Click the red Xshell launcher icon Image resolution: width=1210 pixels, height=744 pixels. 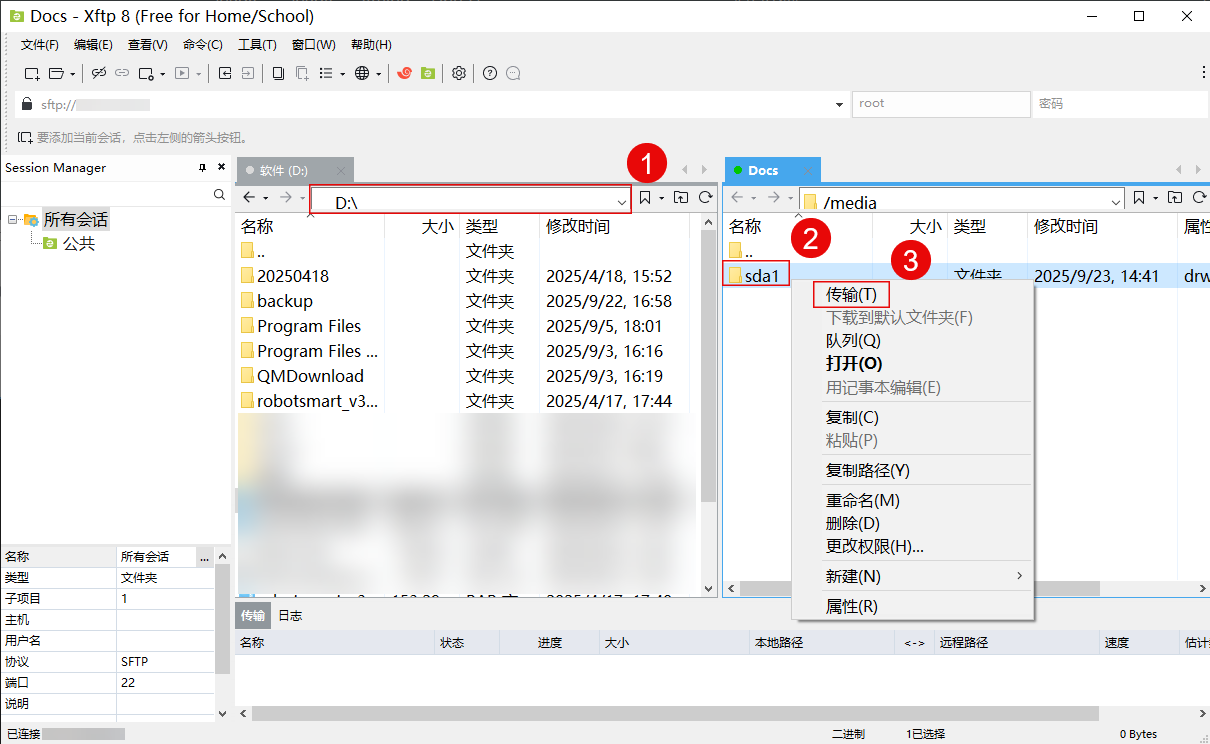(404, 73)
